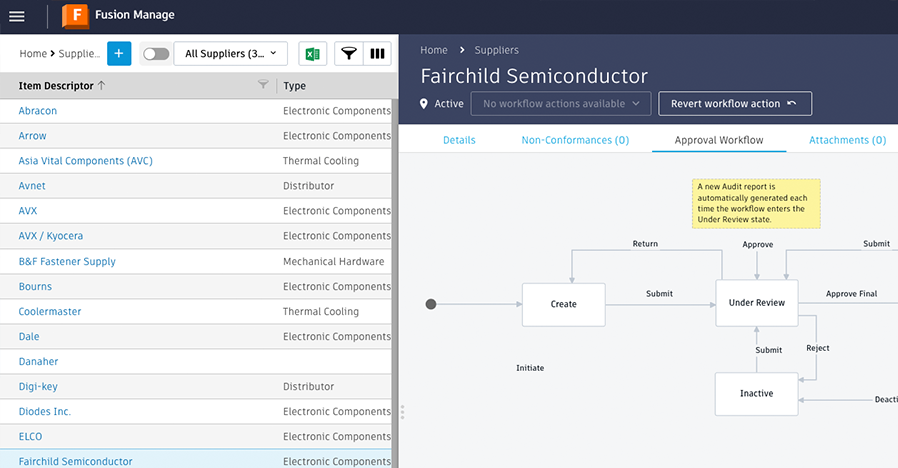Viewport: 898px width, 468px height.
Task: Click the blue add supplier plus button
Action: point(119,54)
